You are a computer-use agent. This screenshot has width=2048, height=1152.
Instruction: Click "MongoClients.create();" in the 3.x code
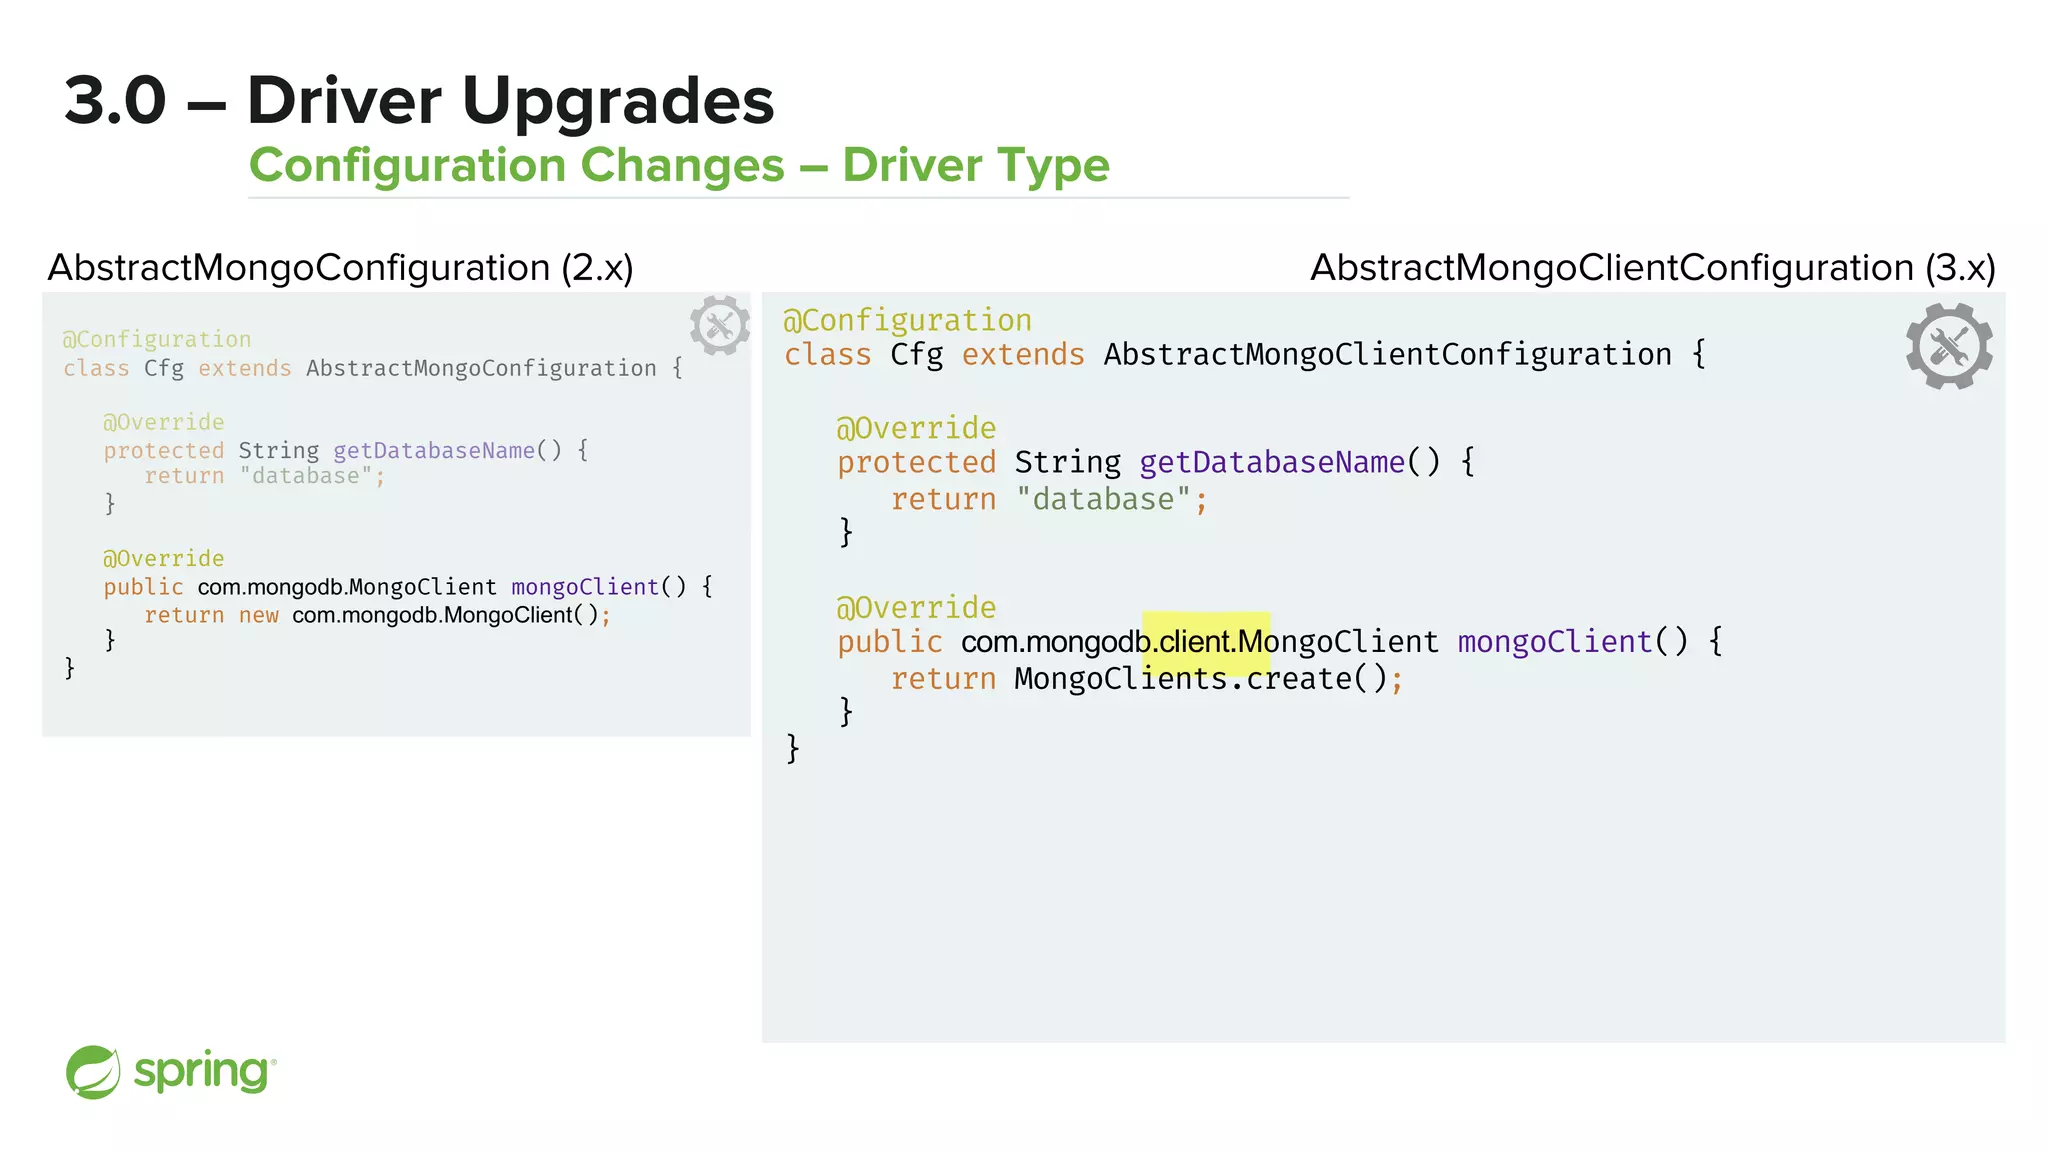tap(1209, 679)
